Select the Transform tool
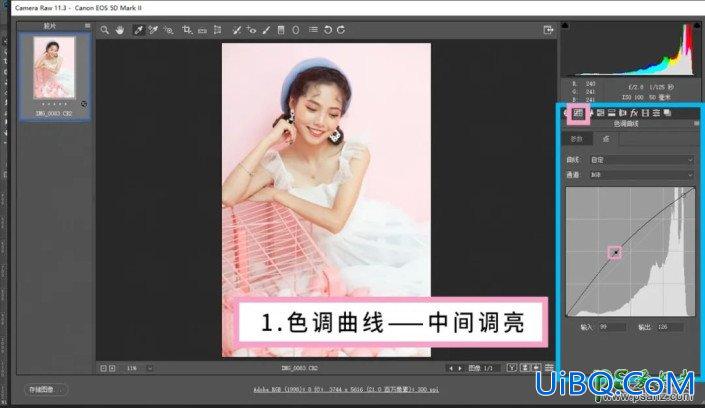The width and height of the screenshot is (705, 408). coord(218,30)
